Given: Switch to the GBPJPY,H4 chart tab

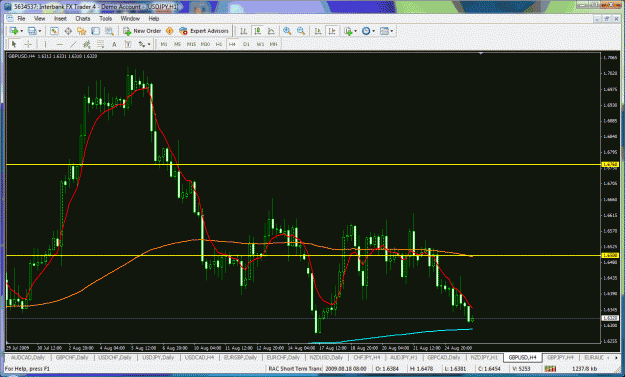Looking at the screenshot, I should (x=560, y=357).
